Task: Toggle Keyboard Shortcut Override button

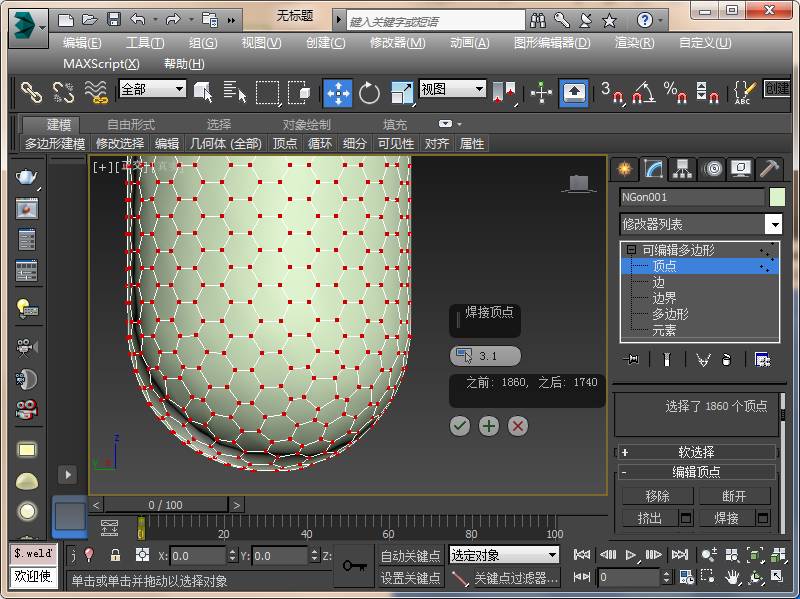Action: pos(574,93)
